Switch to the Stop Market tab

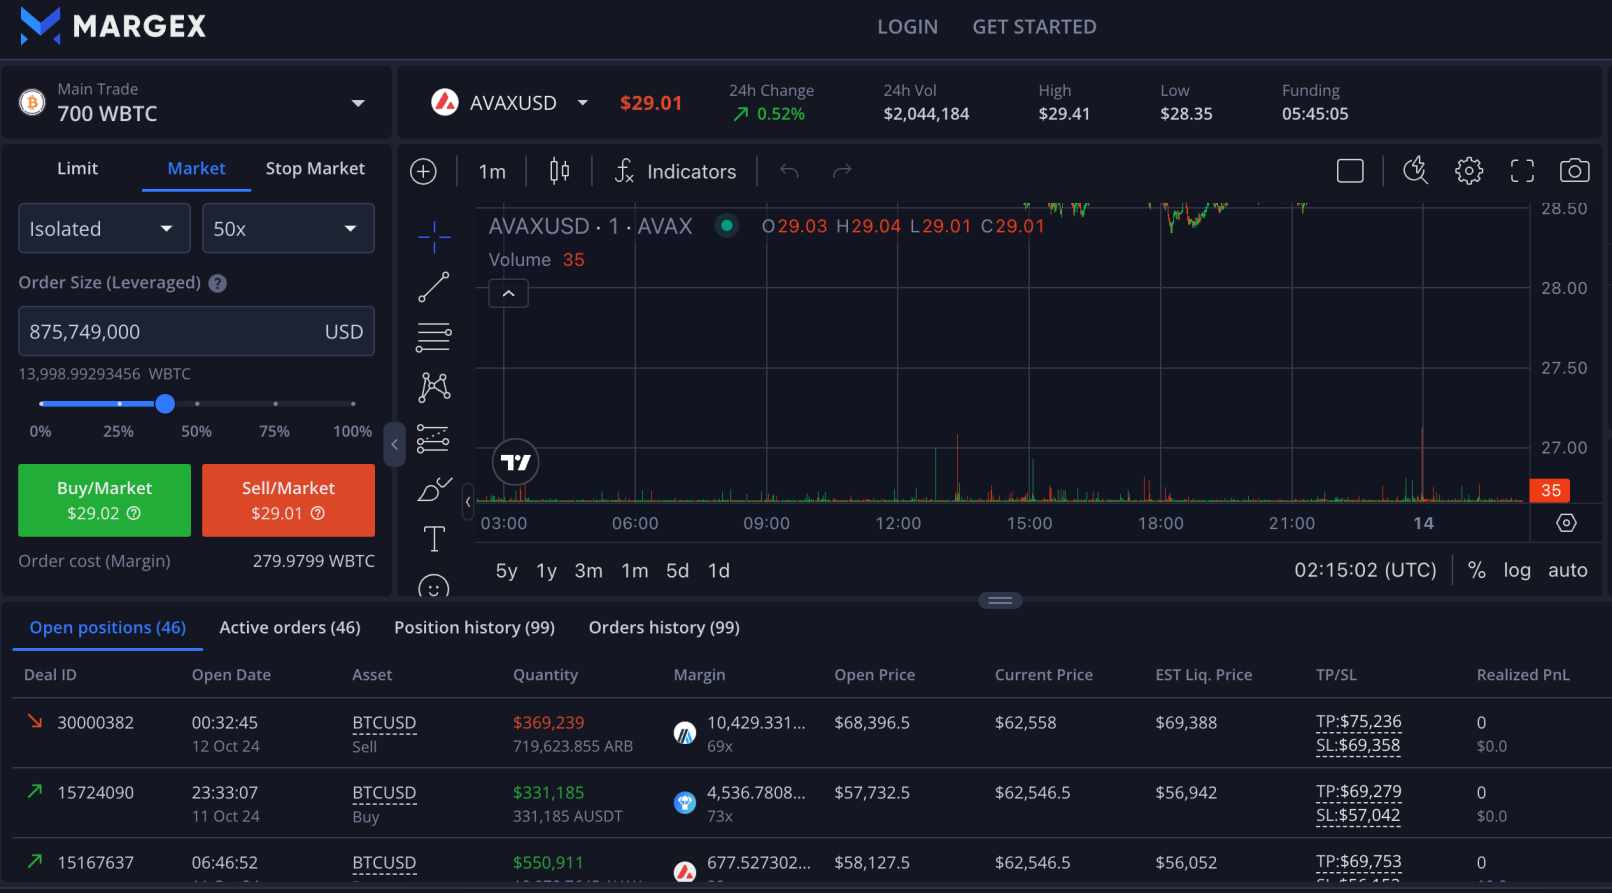[x=315, y=168]
